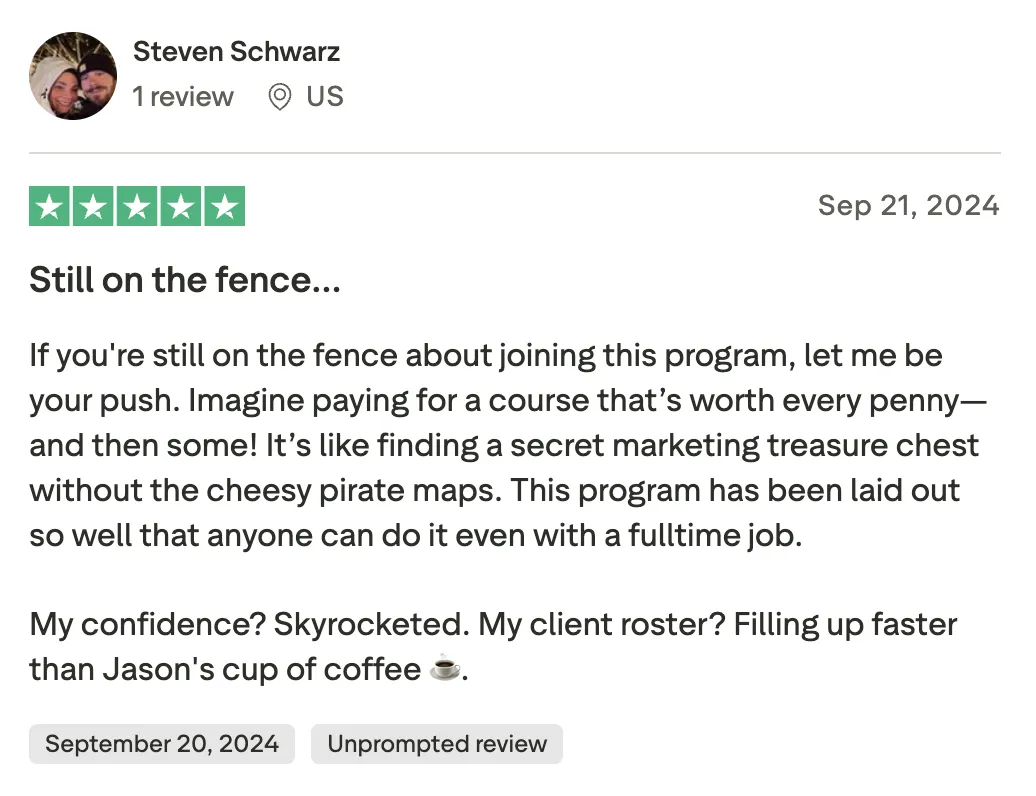The height and width of the screenshot is (796, 1036).
Task: Click the 'Sep 21, 2024' posted date
Action: tap(908, 205)
